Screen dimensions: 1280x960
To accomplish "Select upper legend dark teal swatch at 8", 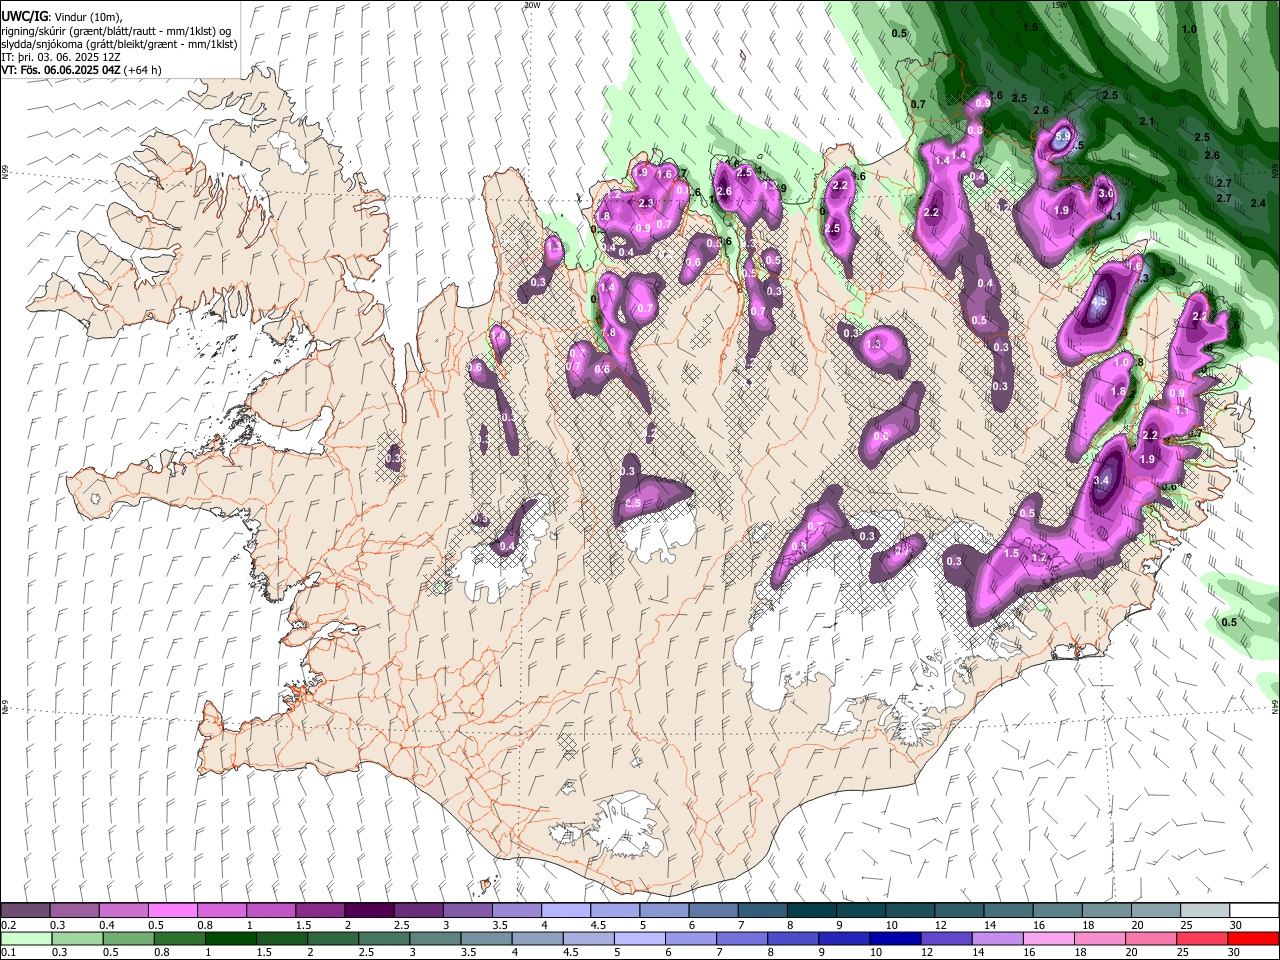I will point(812,911).
